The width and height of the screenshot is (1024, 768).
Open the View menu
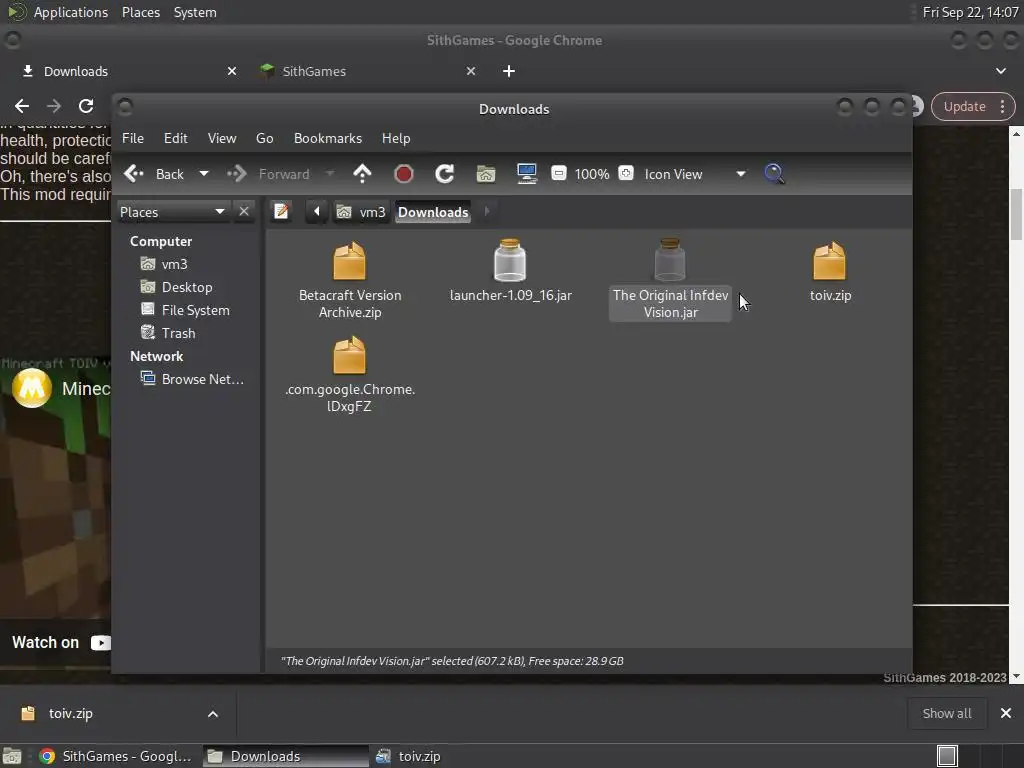(x=222, y=138)
